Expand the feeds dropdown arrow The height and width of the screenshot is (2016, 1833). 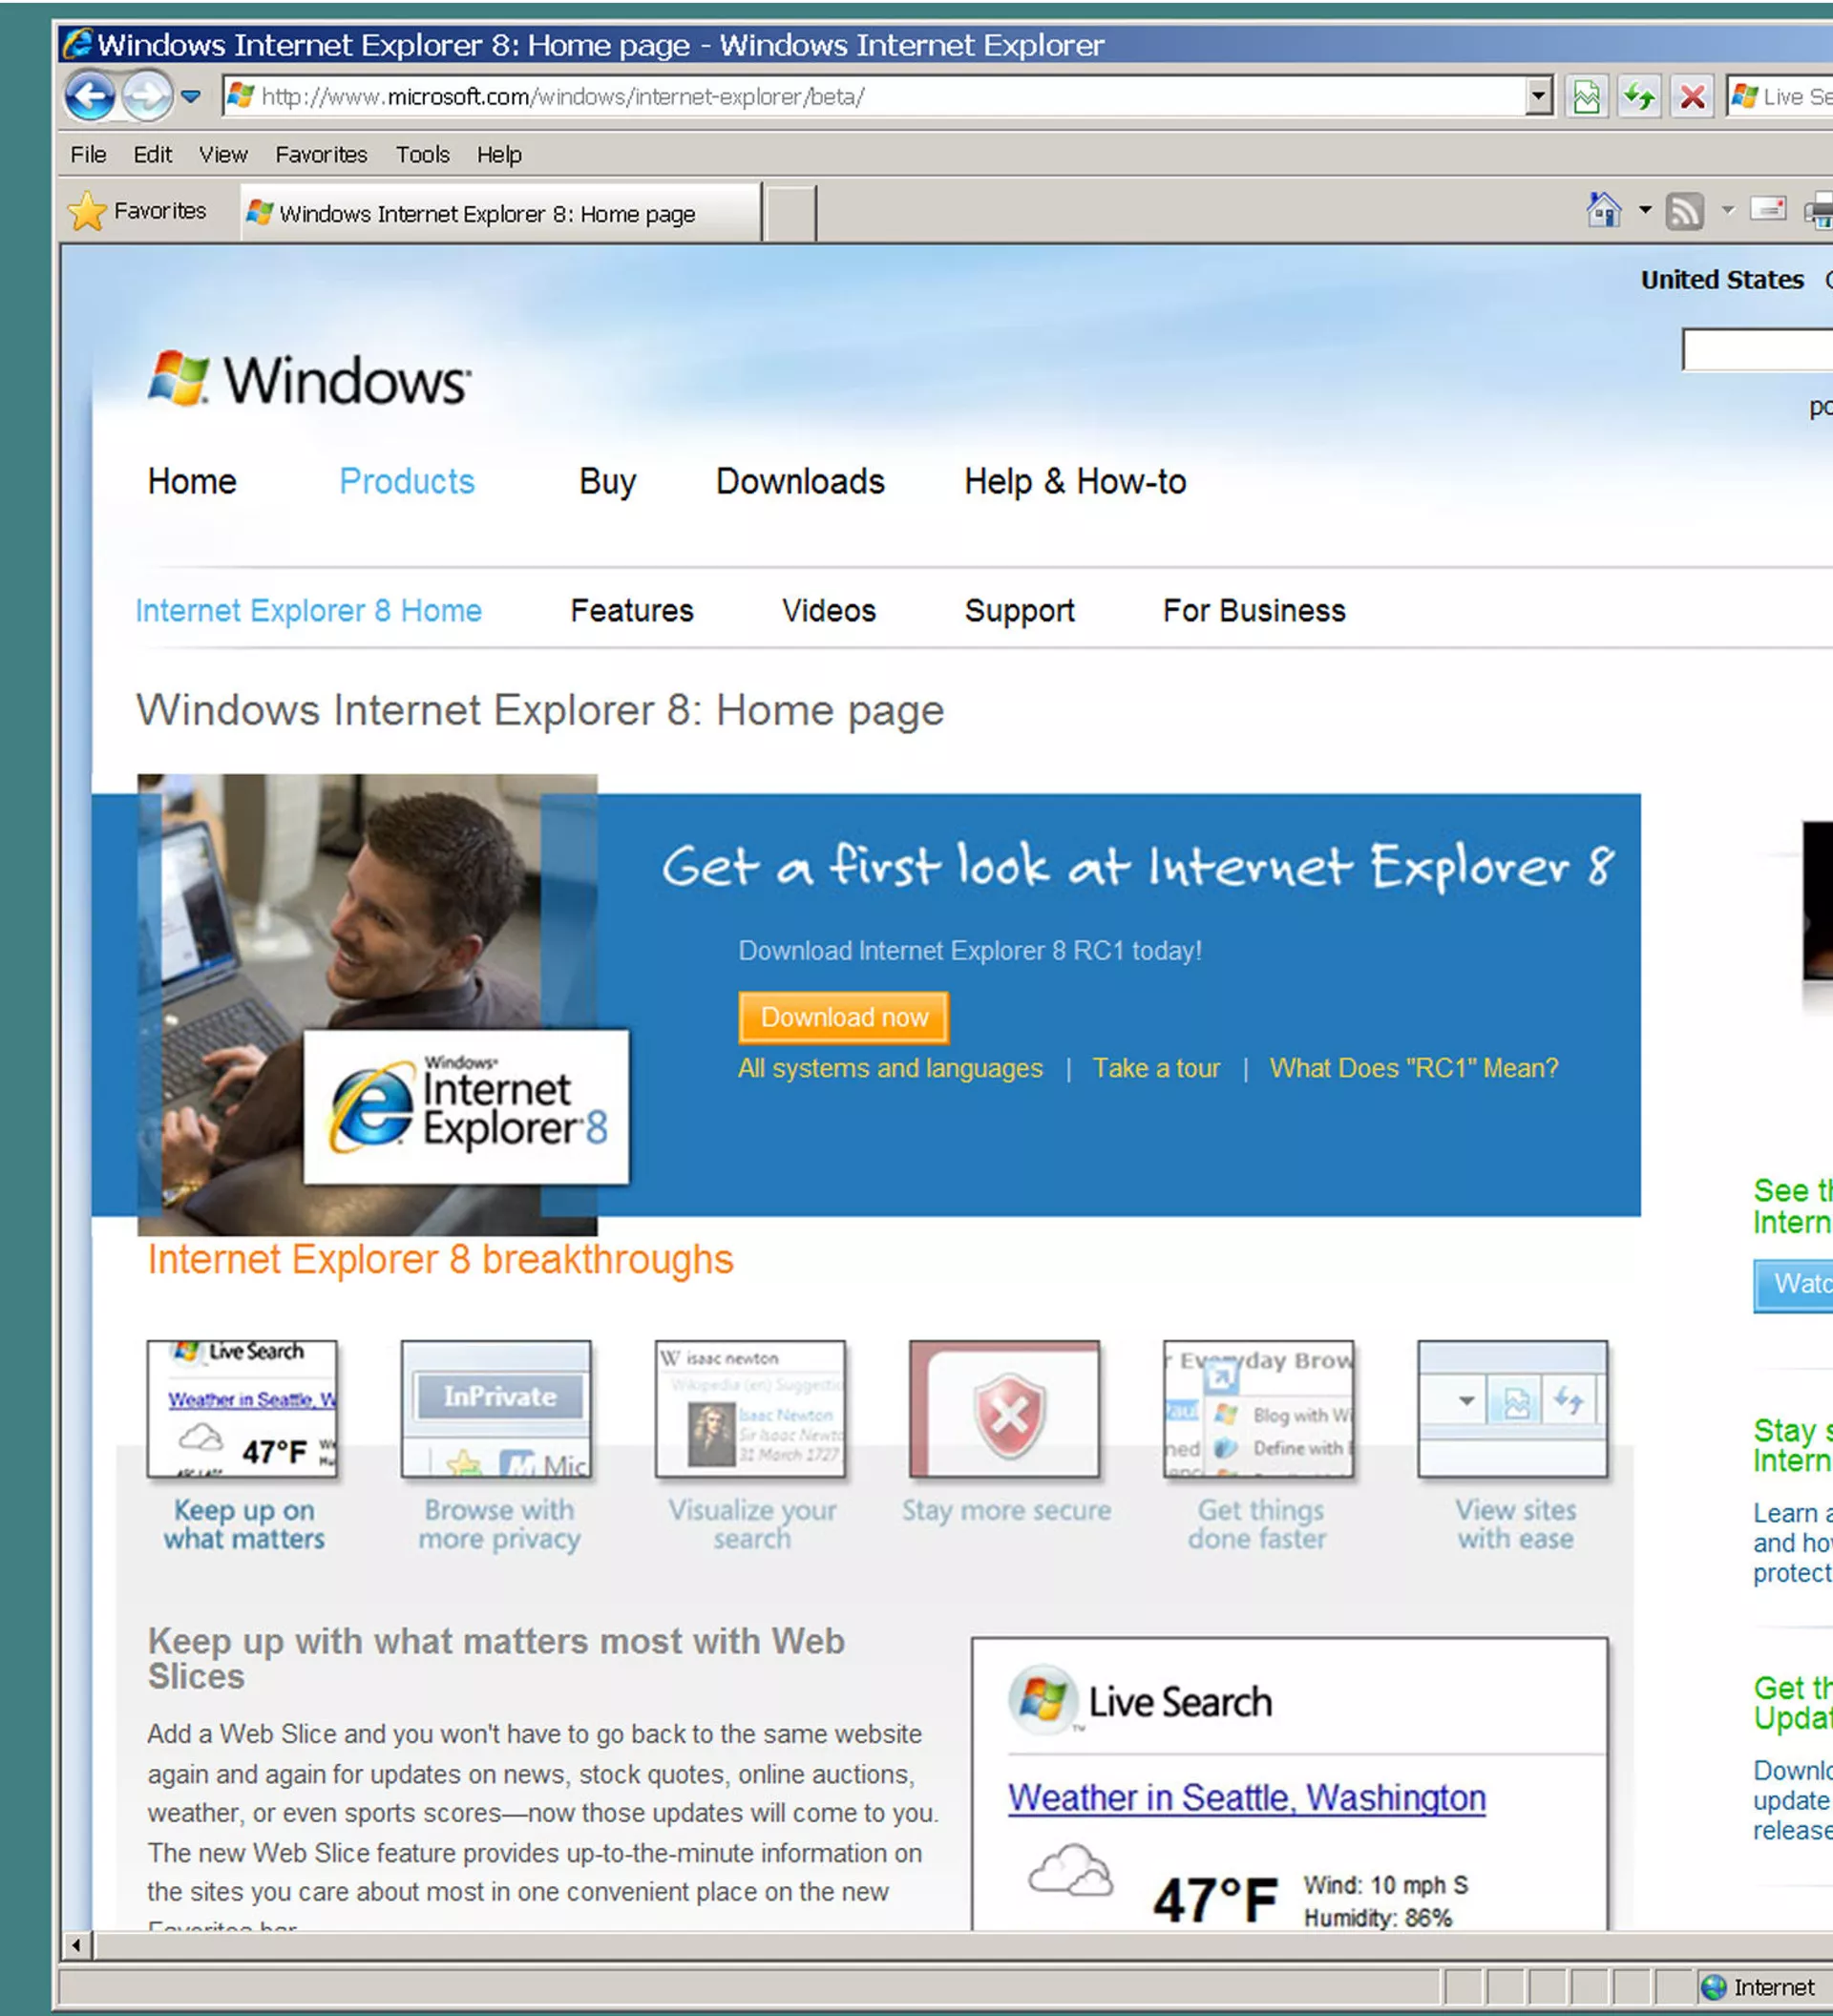pyautogui.click(x=1728, y=210)
